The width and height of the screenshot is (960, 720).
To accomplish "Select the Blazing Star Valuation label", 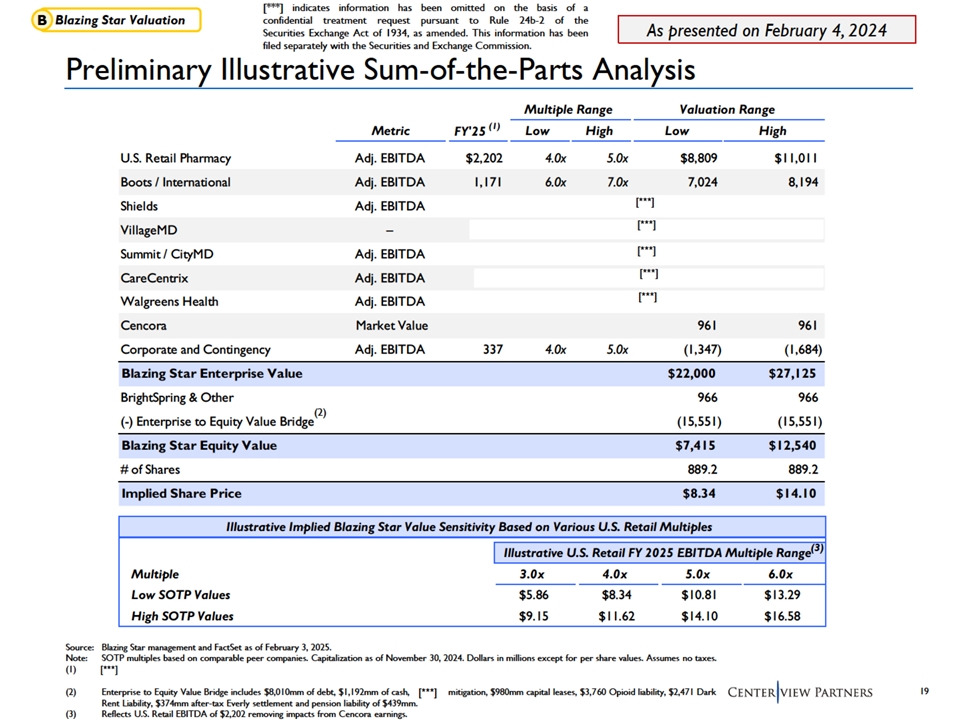I will [120, 20].
